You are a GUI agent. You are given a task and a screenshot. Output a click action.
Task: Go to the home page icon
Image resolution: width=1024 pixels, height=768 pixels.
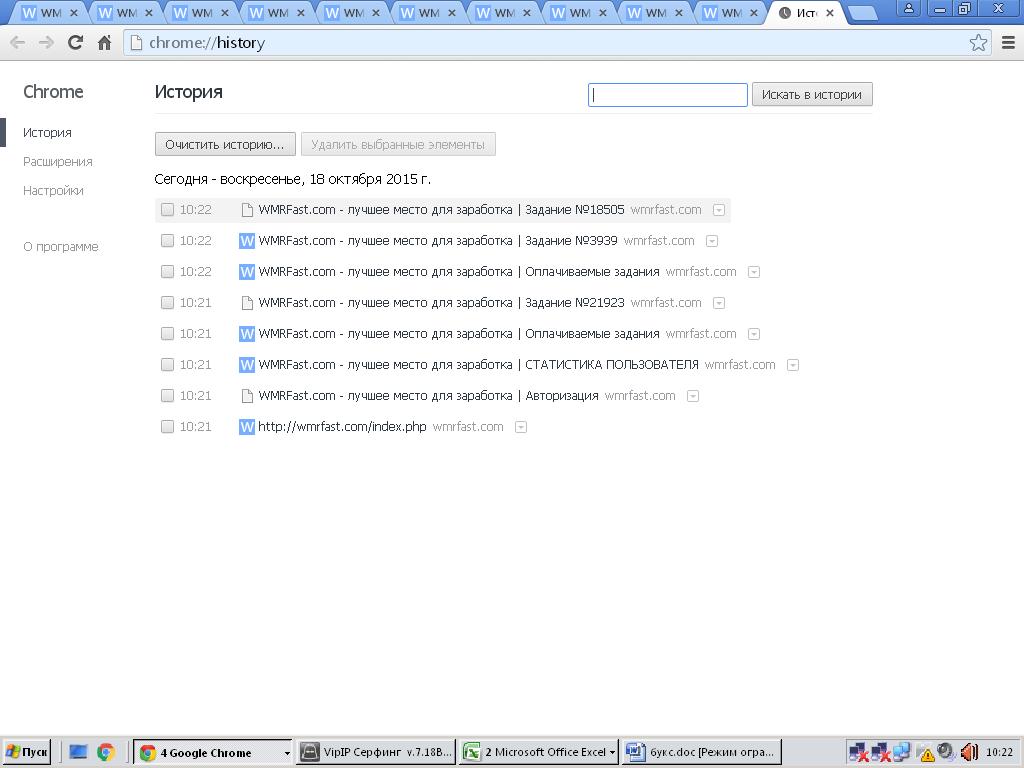click(x=104, y=43)
